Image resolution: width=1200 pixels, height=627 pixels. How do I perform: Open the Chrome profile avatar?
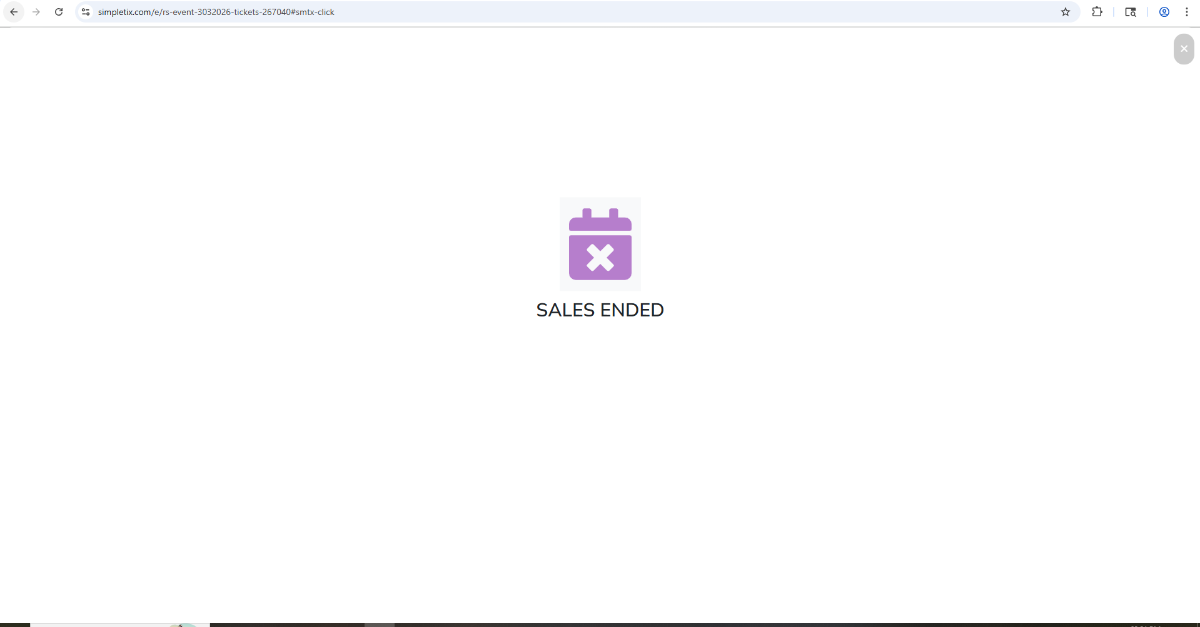[1164, 12]
